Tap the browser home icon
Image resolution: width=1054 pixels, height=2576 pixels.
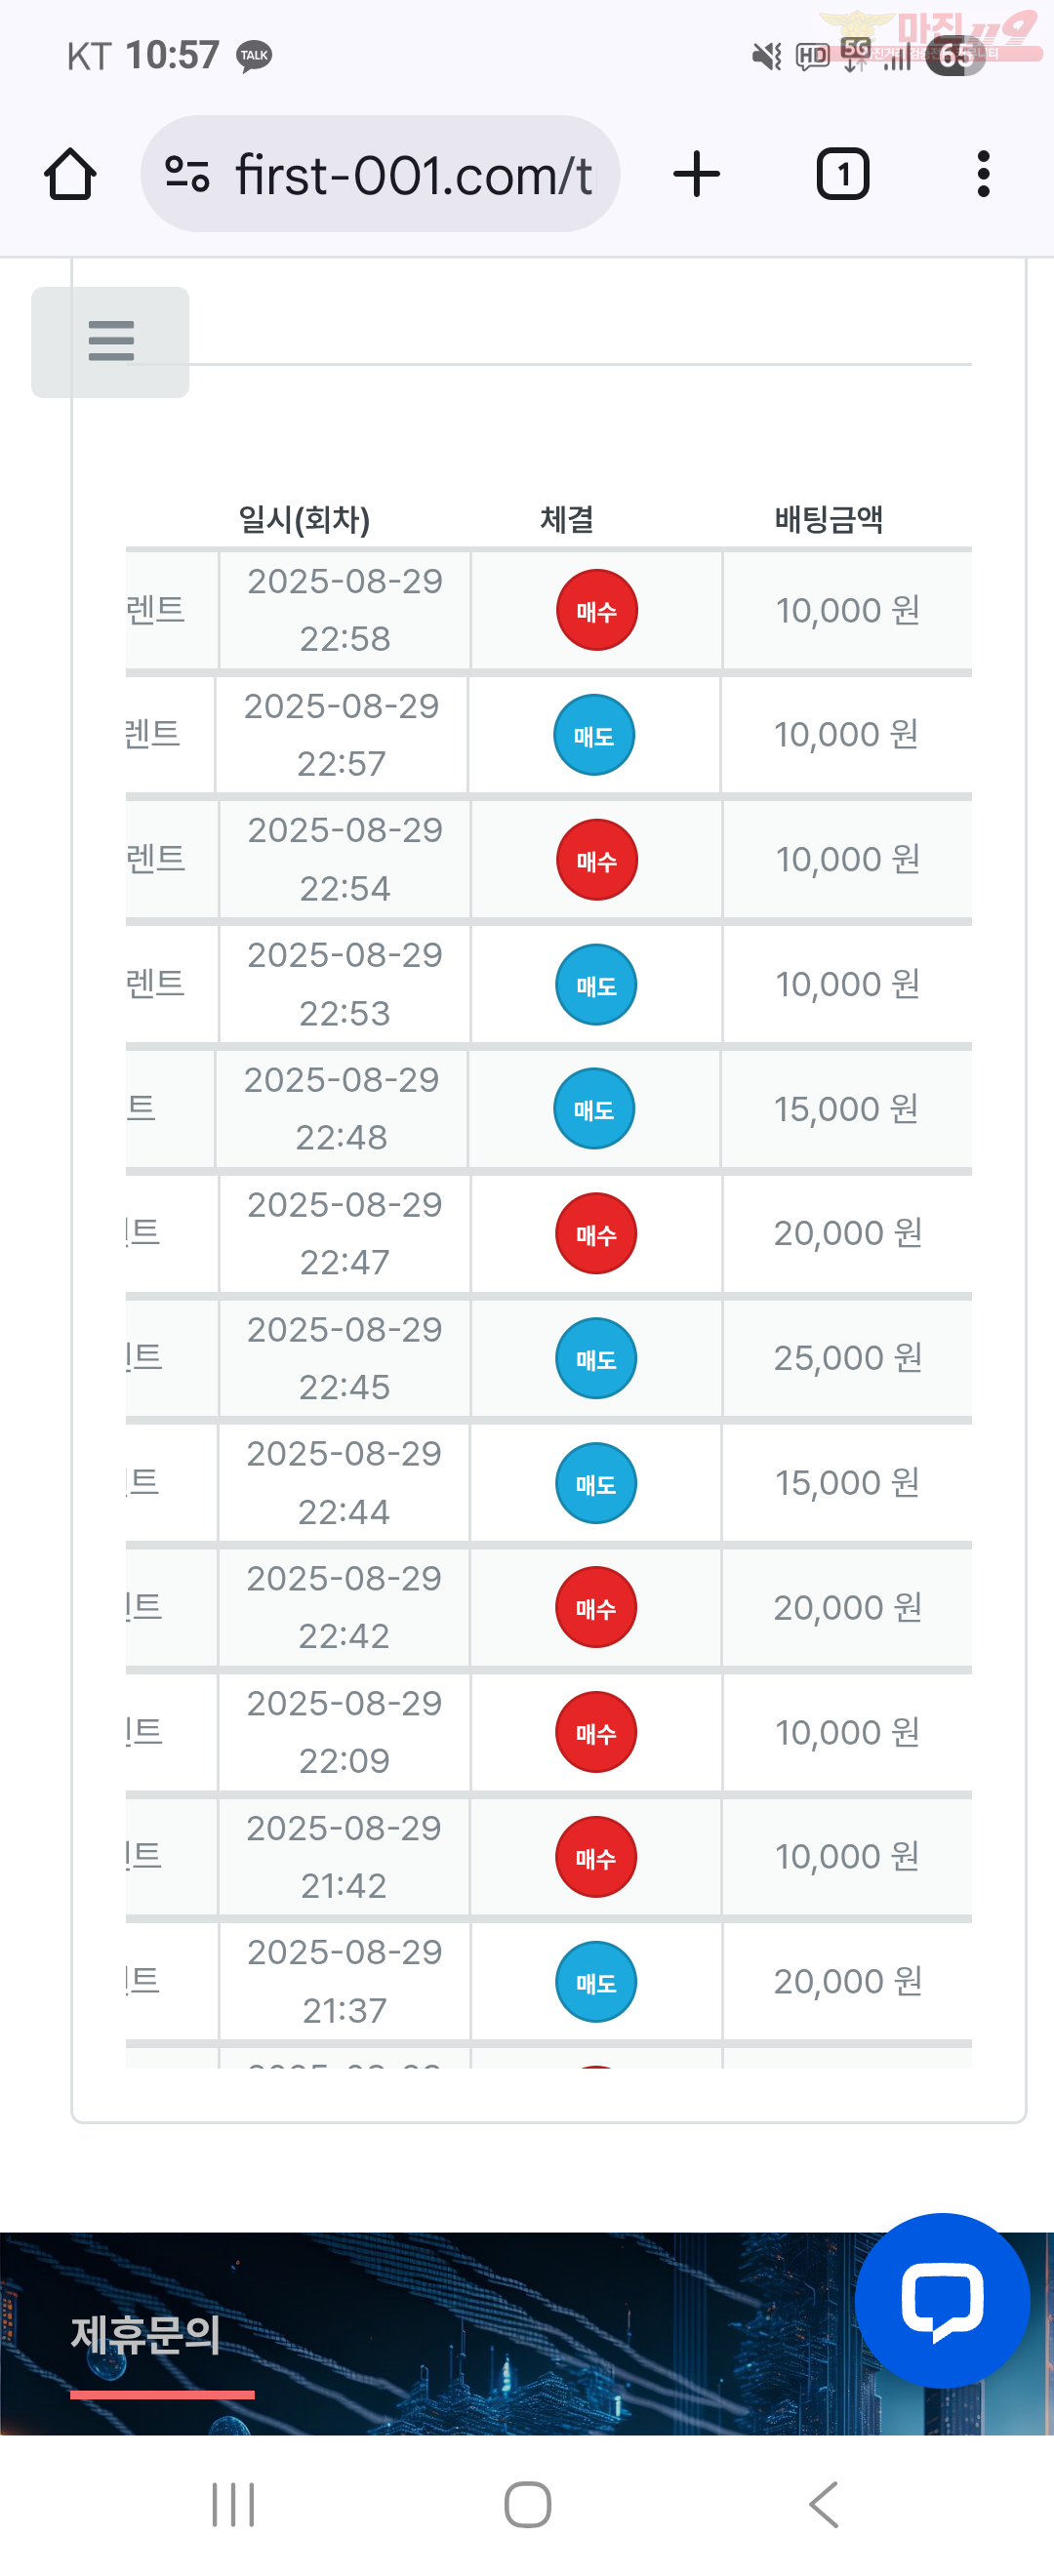point(70,175)
